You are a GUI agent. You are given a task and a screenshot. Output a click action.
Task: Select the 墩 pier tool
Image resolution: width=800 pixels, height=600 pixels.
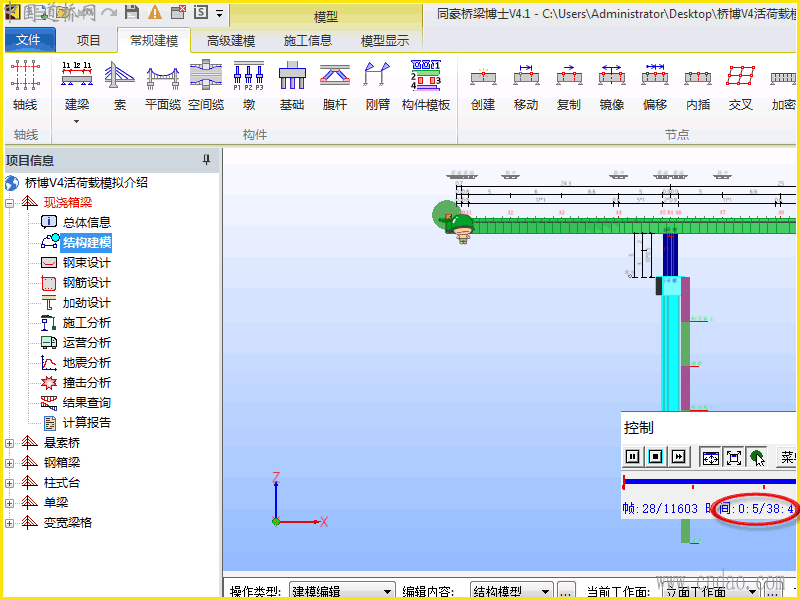pos(248,85)
